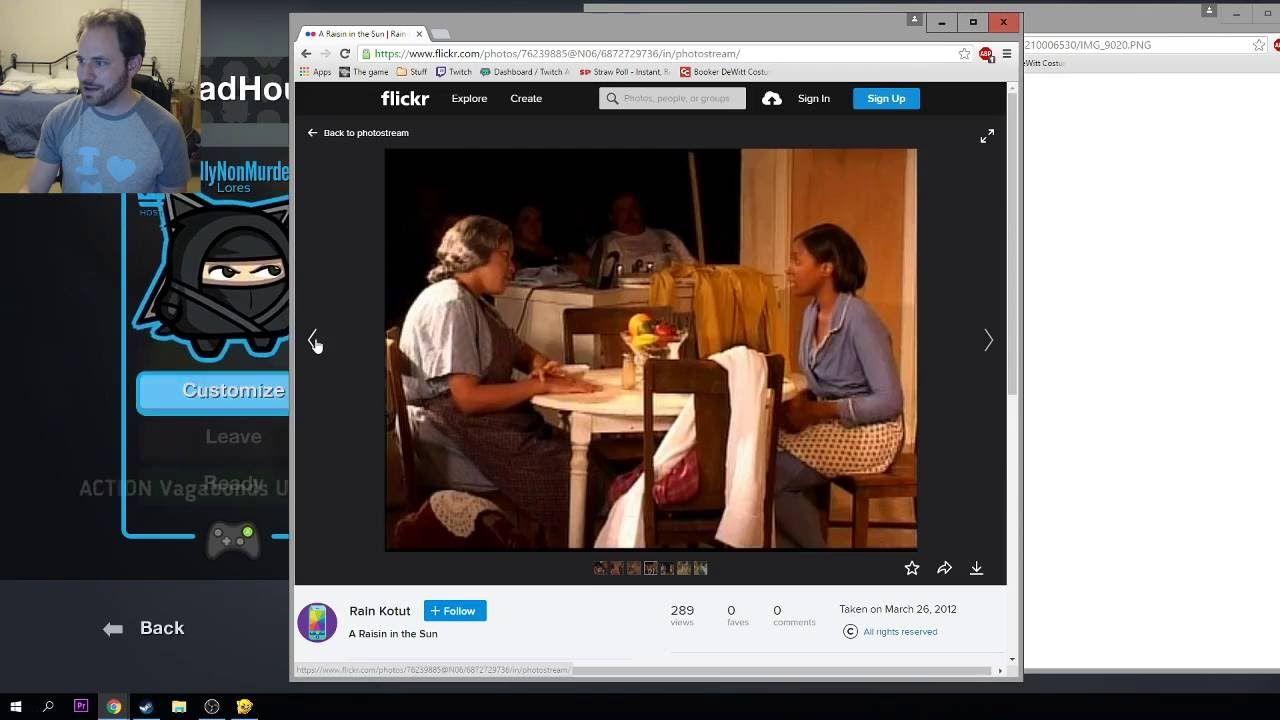Viewport: 1280px width, 720px height.
Task: Follow Rain Kotut
Action: [455, 611]
